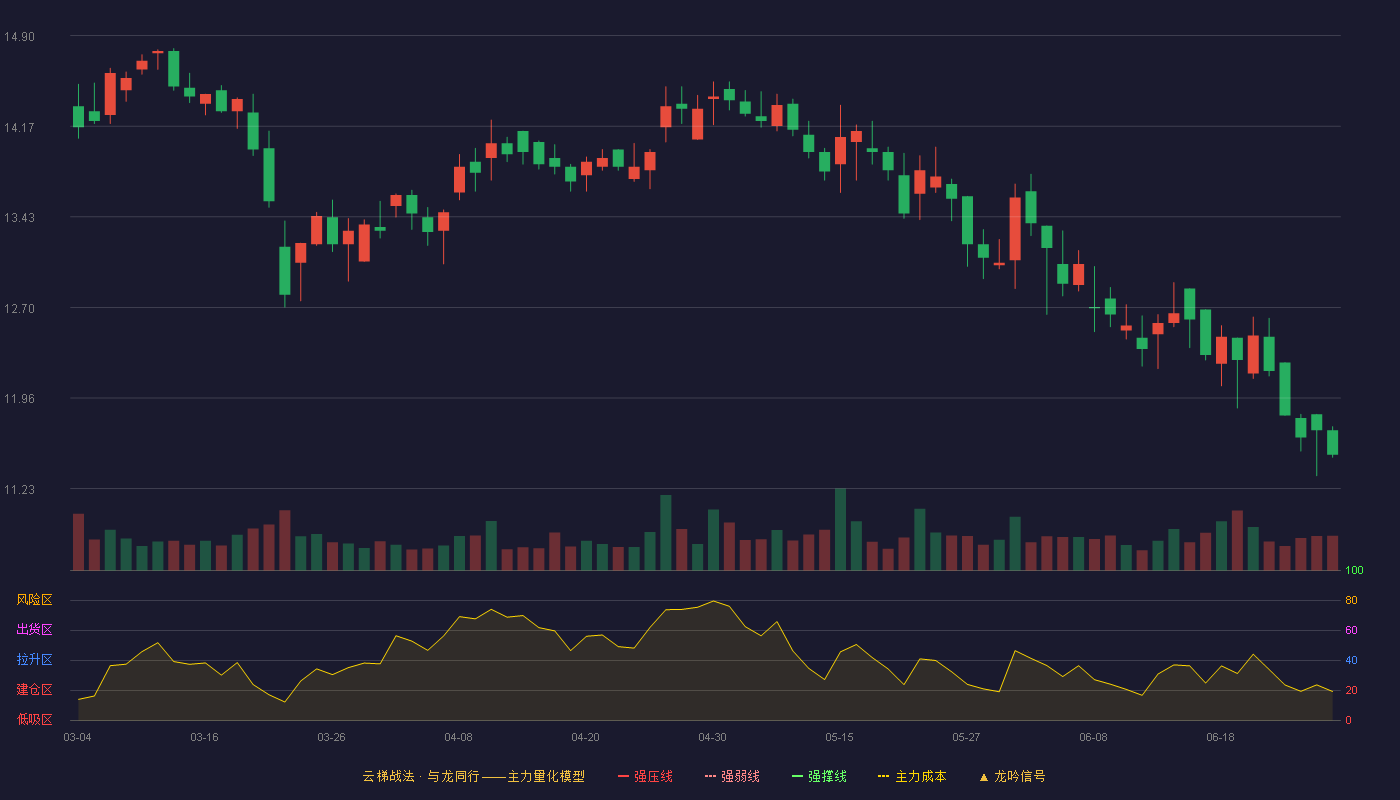Click the green dash icon before 强撑线

[798, 776]
